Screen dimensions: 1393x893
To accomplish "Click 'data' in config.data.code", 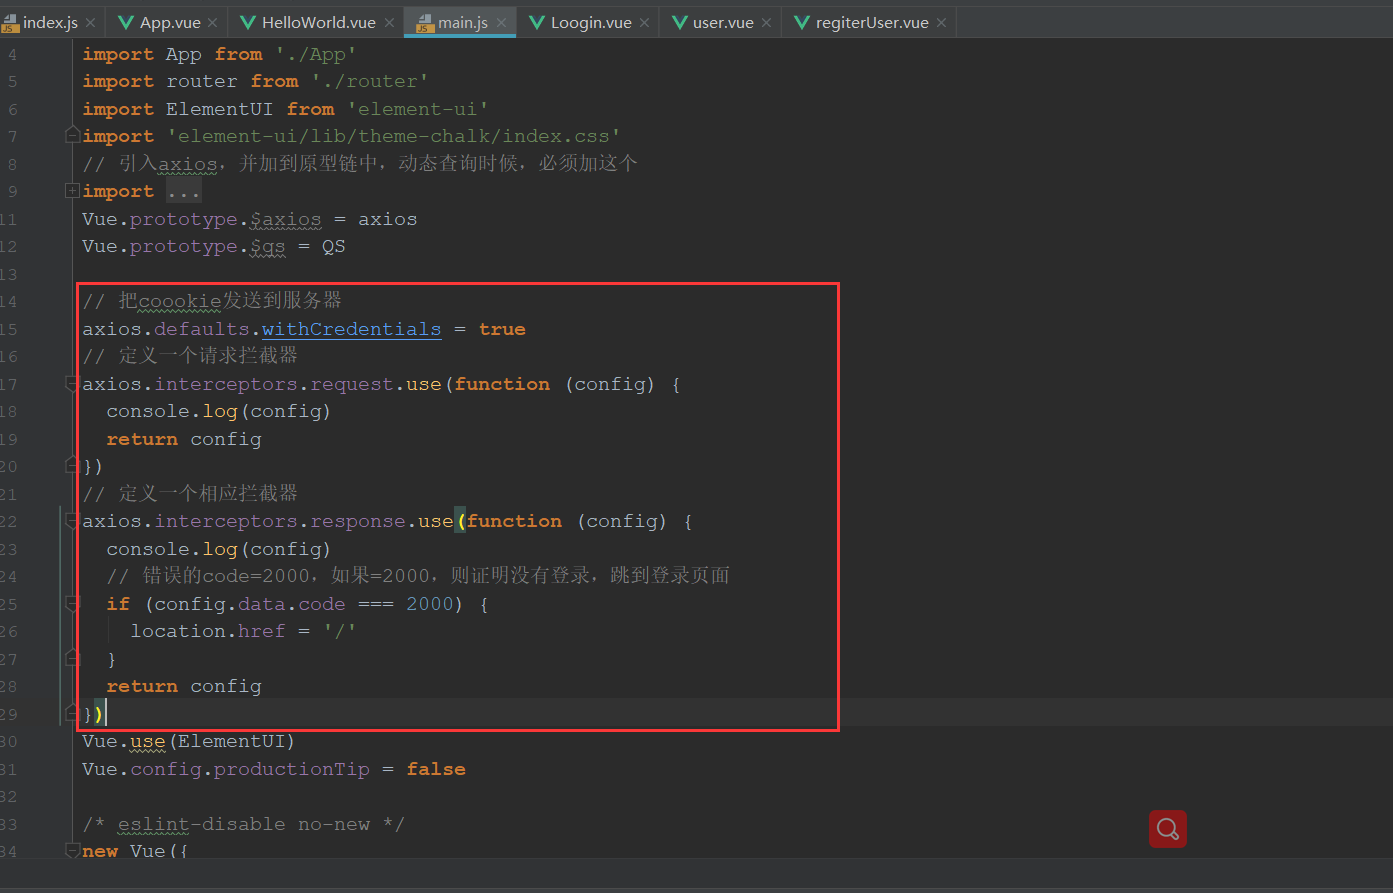I will pyautogui.click(x=262, y=604).
